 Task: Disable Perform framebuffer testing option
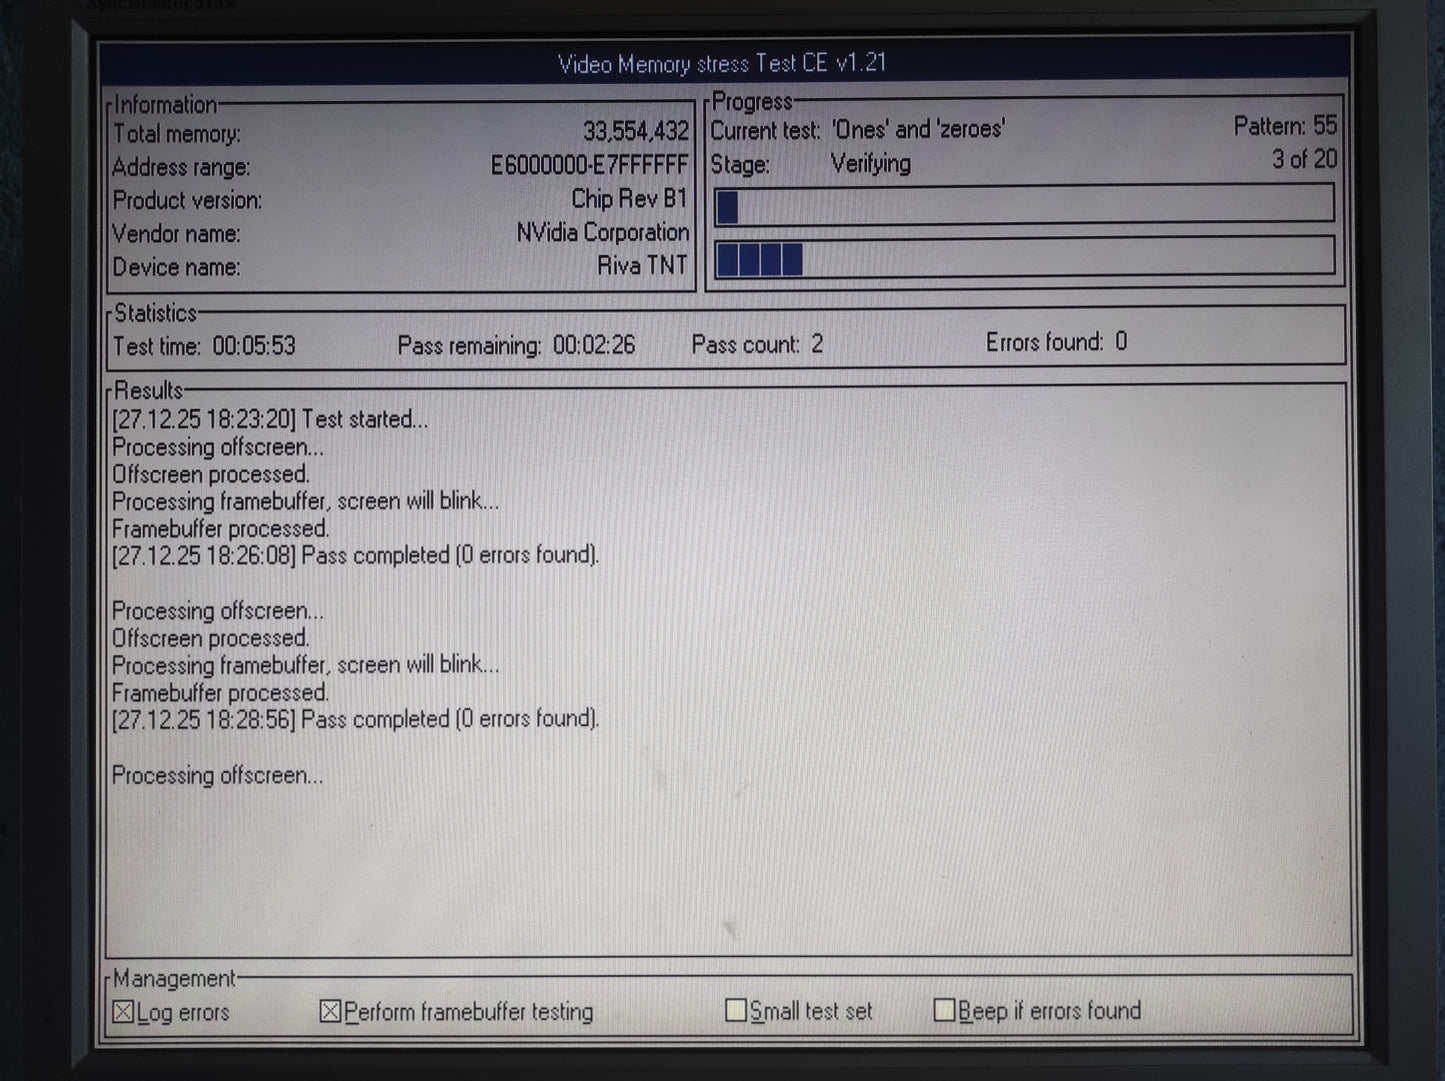[331, 1012]
